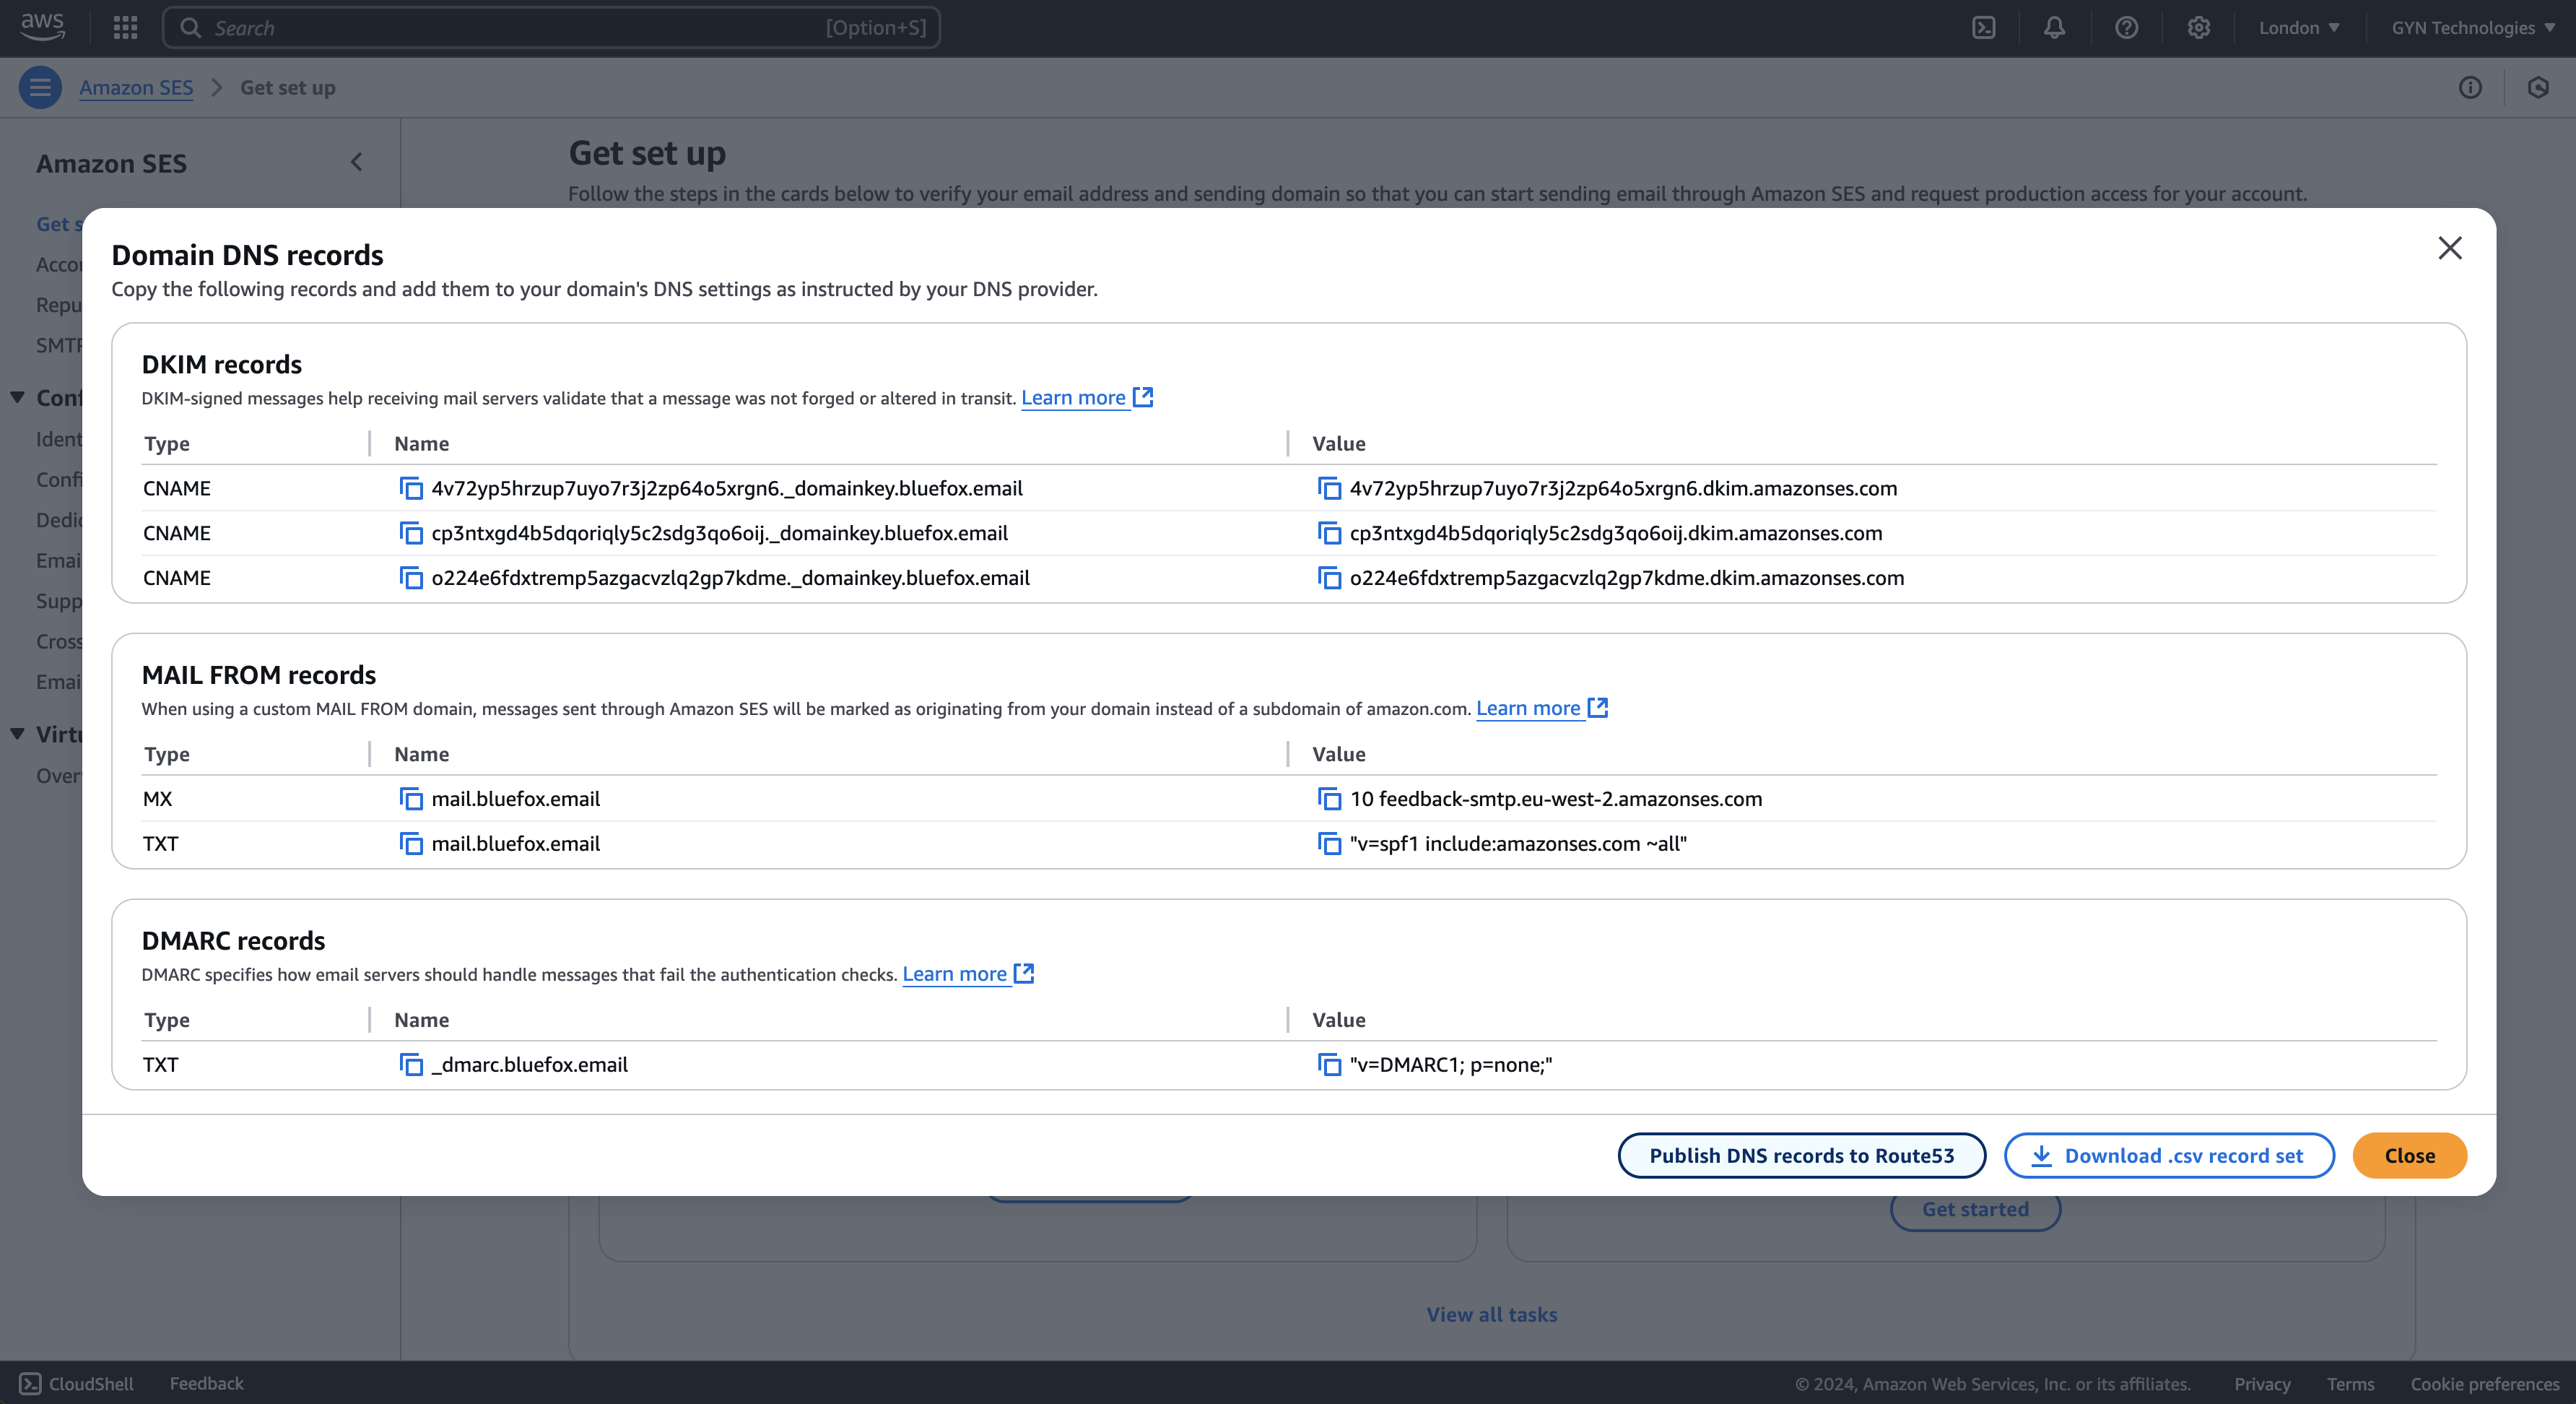2576x1404 pixels.
Task: Select the text o224e6fdxtremp5azgacvzlq2gp7kdme._domainkey.bluefox.email
Action: pyautogui.click(x=731, y=578)
